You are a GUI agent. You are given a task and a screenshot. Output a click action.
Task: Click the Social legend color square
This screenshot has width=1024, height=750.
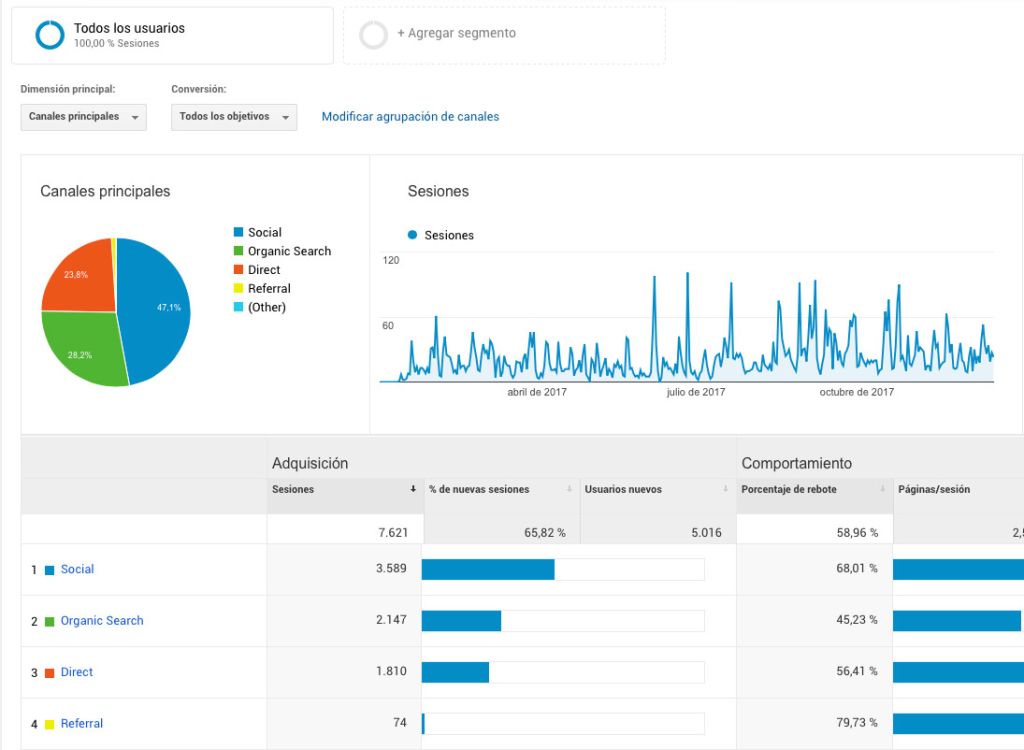tap(238, 232)
